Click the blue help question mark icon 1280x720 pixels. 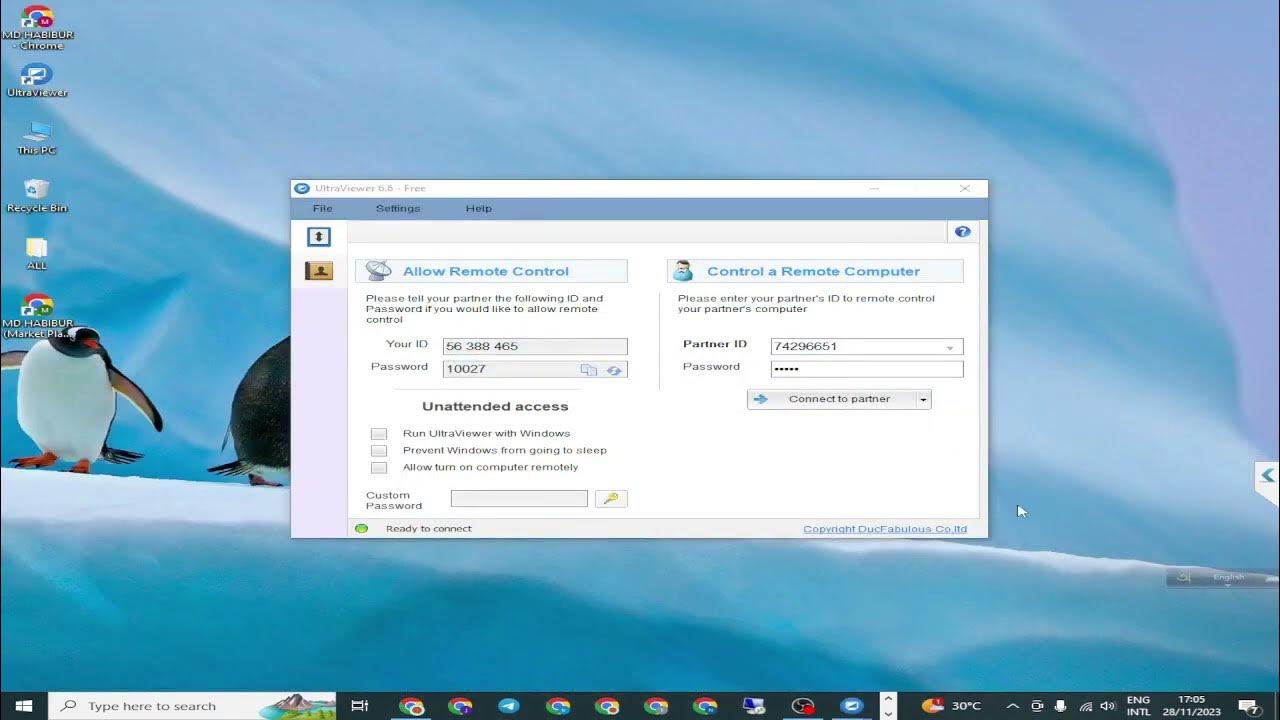coord(963,231)
